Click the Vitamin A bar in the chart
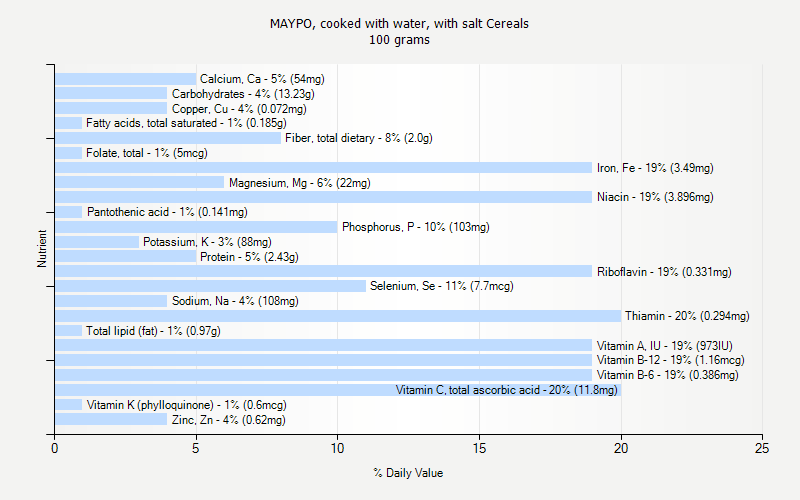Screen dimensions: 800x500 [x=323, y=345]
